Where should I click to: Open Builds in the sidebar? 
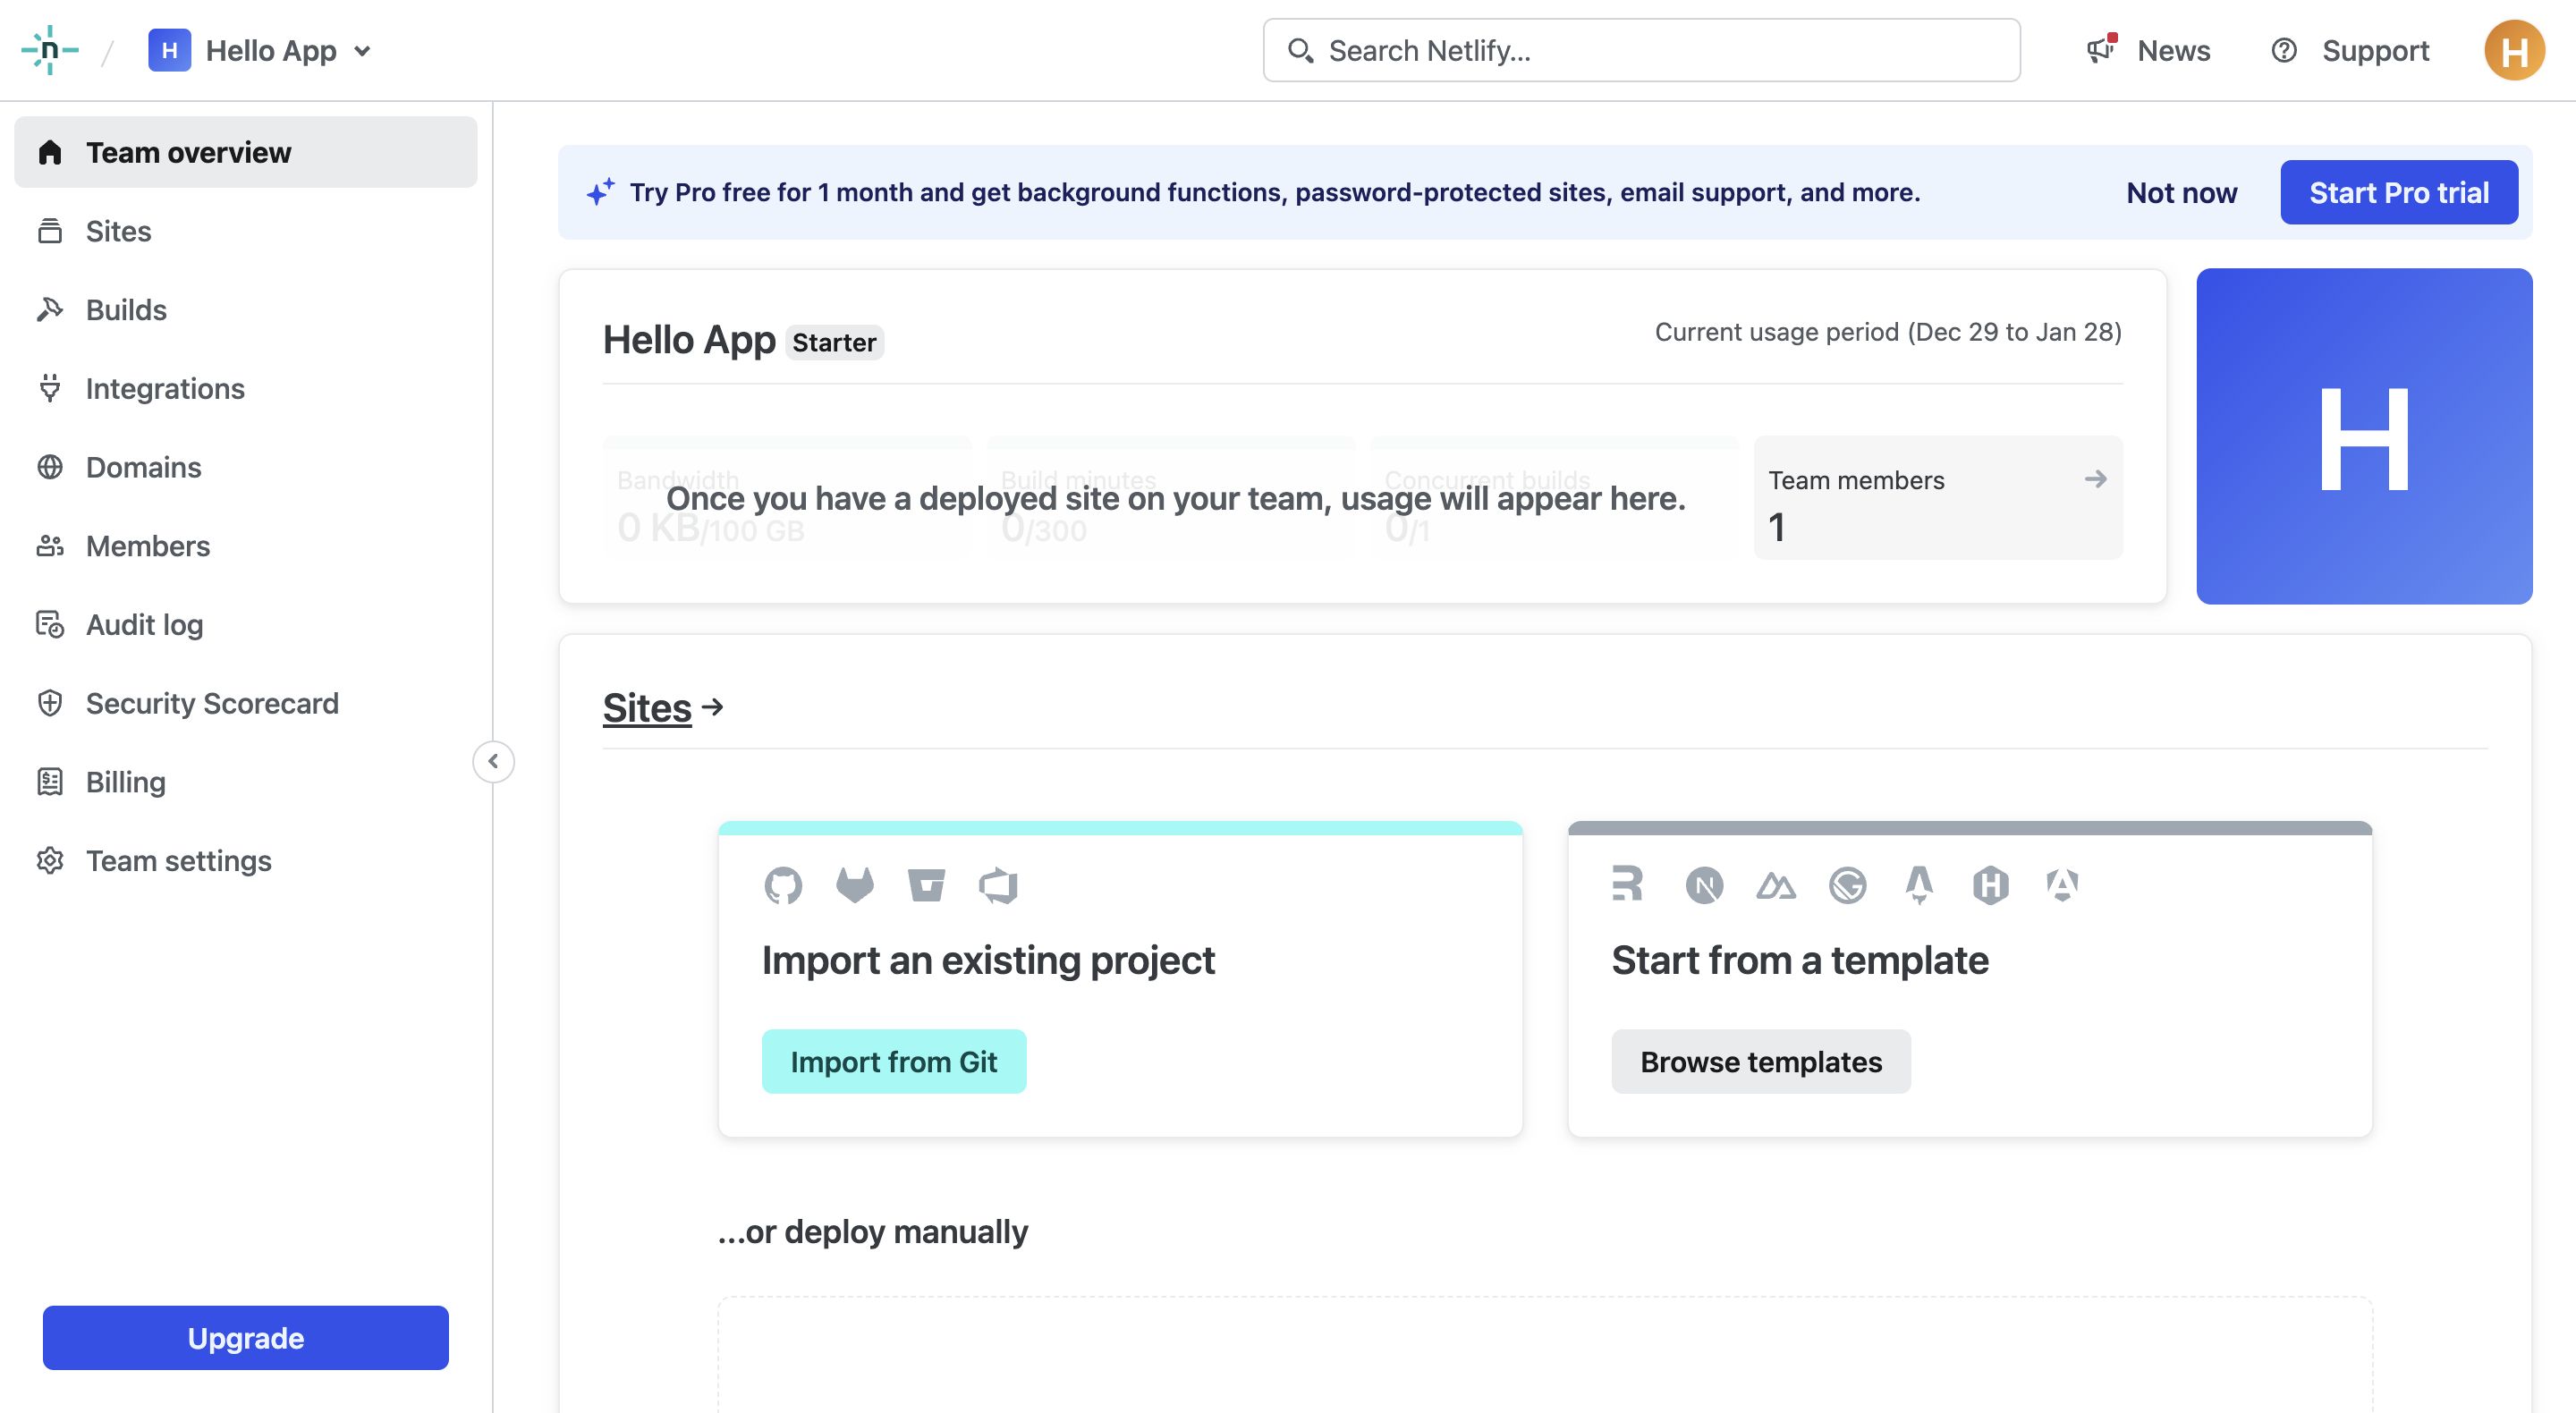(x=246, y=310)
